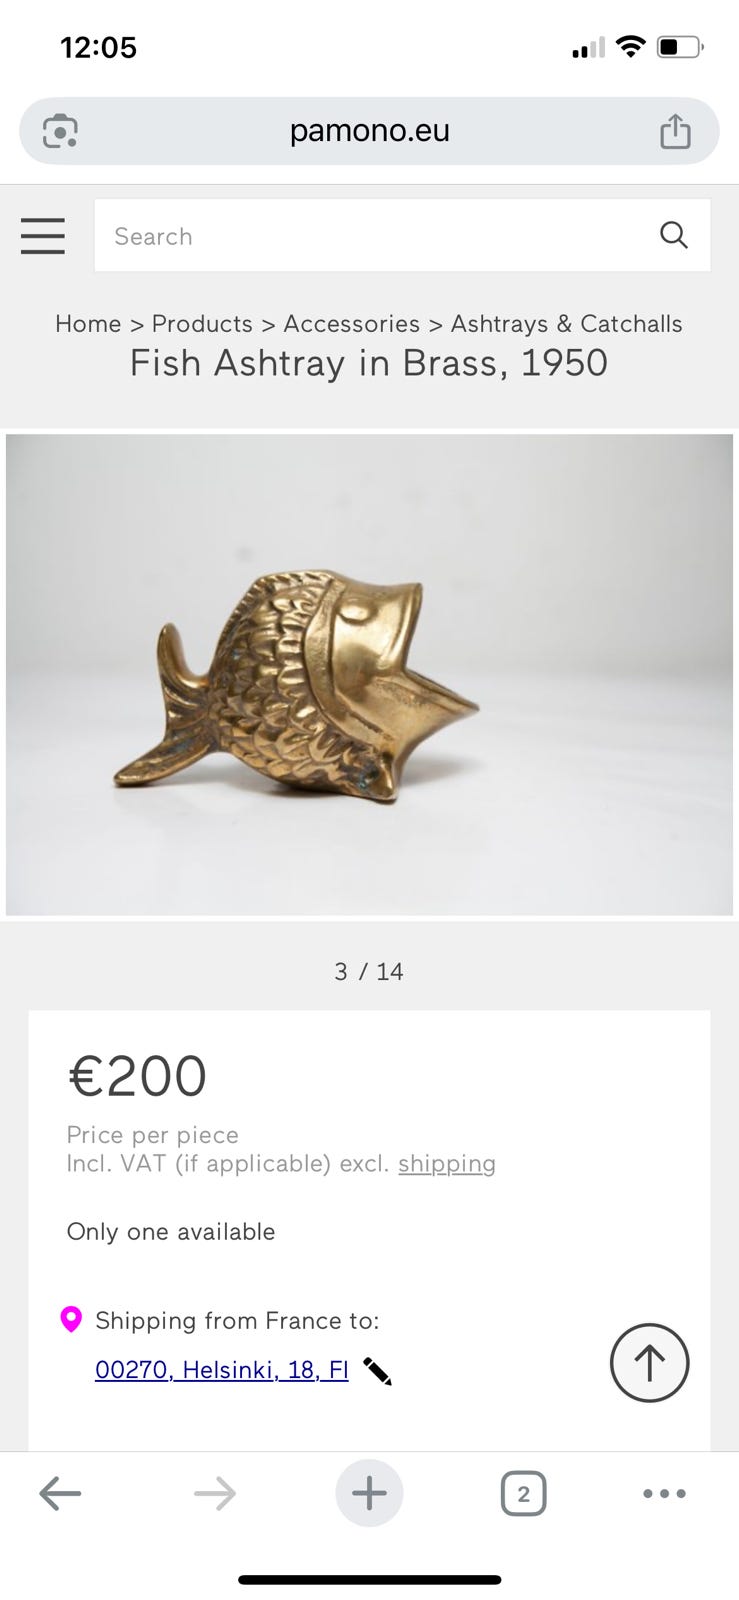Tap the search magnifier icon
This screenshot has width=739, height=1600.
tap(674, 235)
